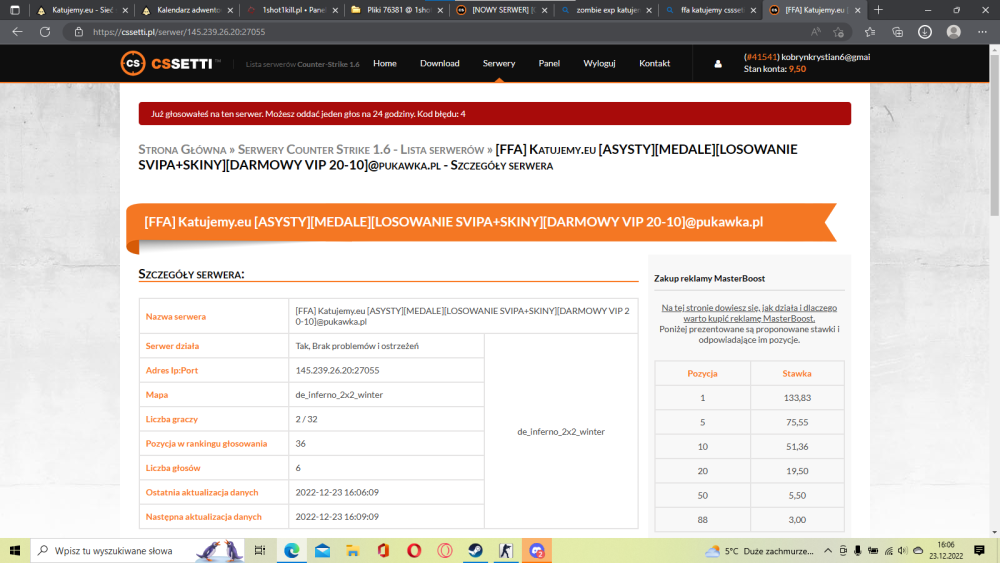Image resolution: width=1000 pixels, height=563 pixels.
Task: Open the volume control icon
Action: [902, 550]
